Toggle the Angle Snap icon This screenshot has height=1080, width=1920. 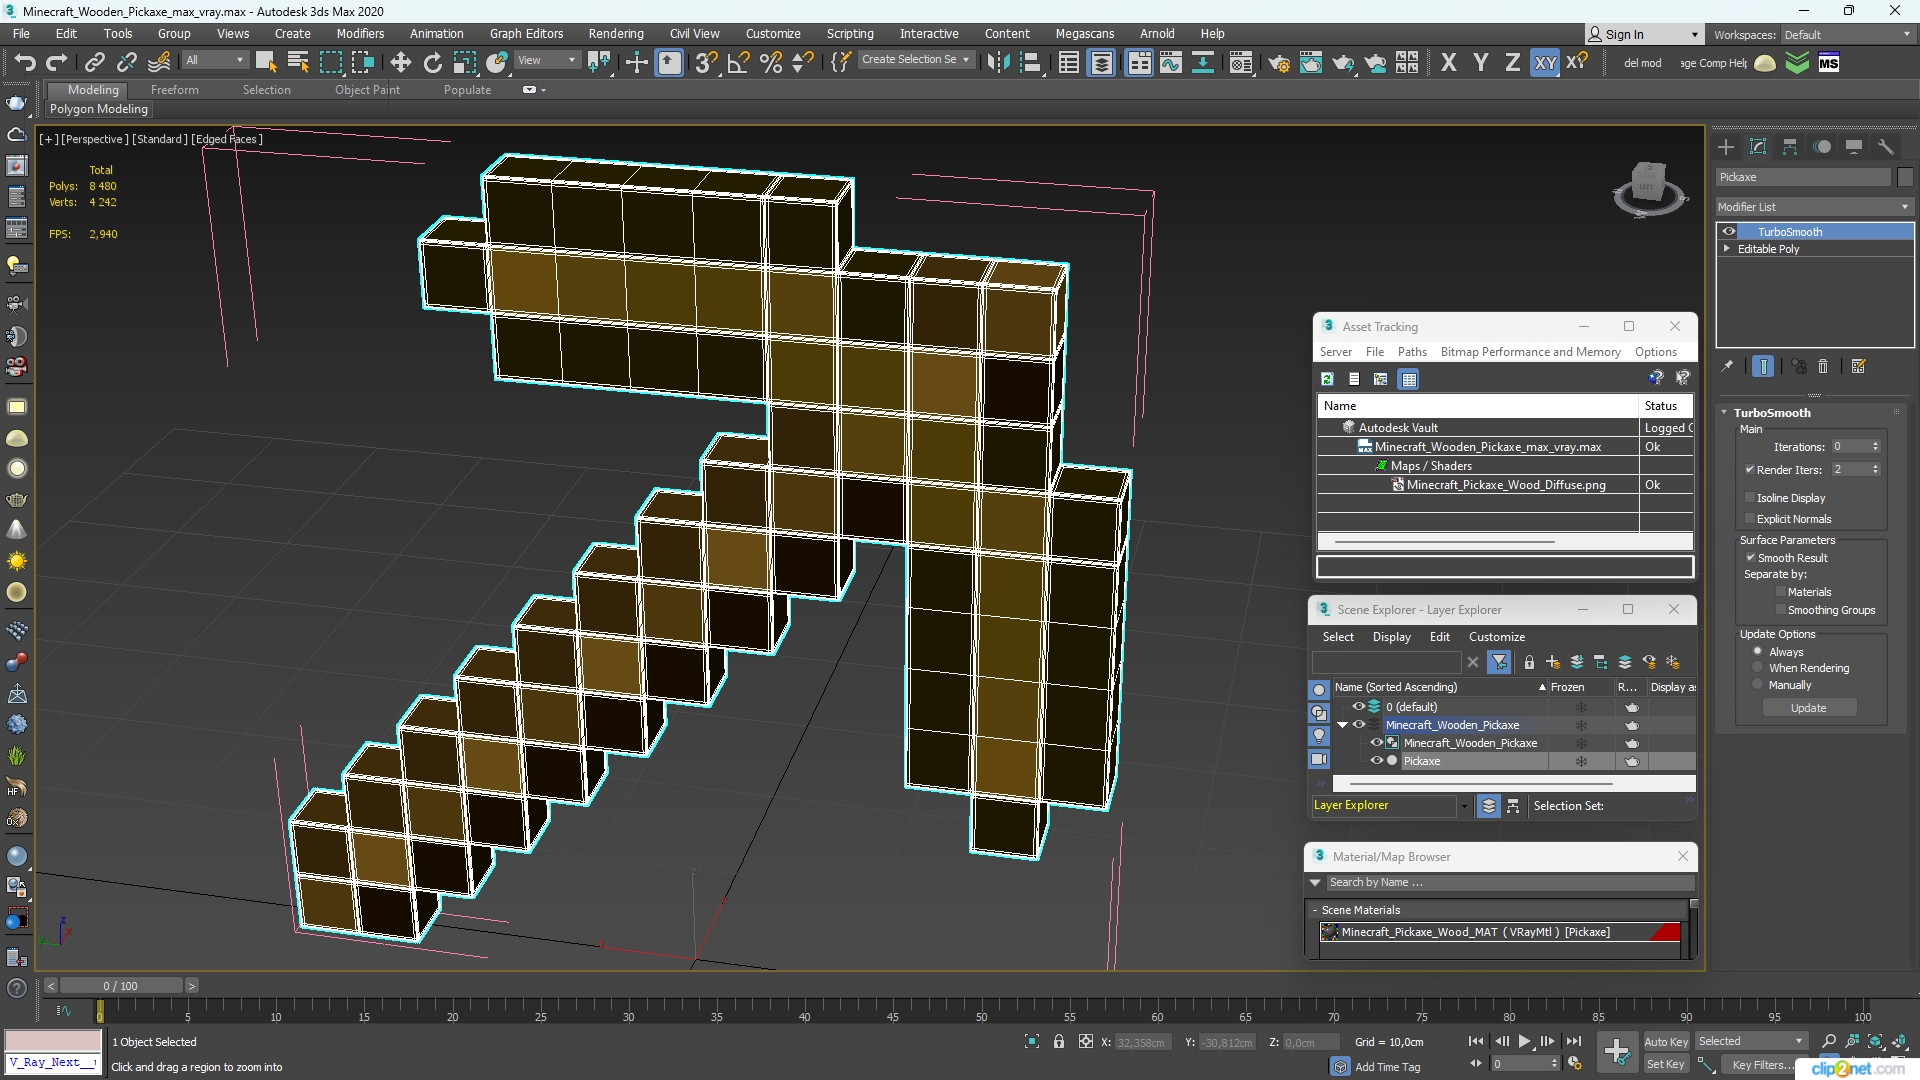point(738,63)
